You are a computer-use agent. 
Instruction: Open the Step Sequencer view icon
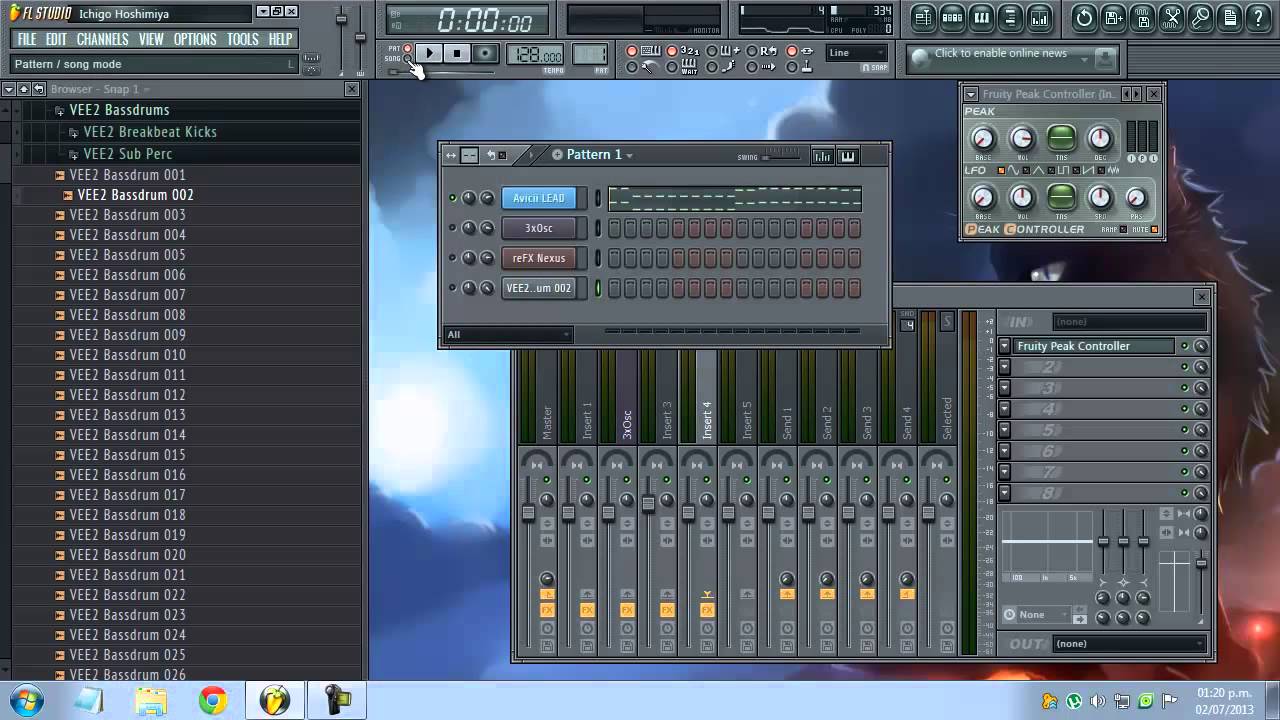[952, 17]
